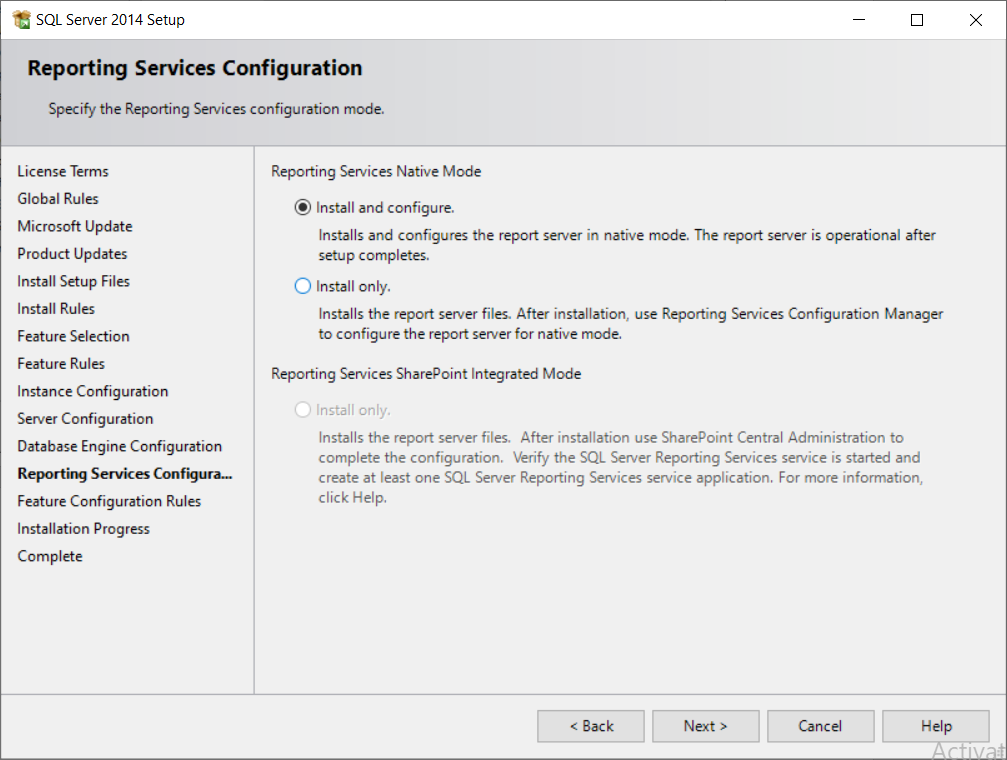The image size is (1007, 760).
Task: Select Feature Configuration Rules step
Action: pyautogui.click(x=109, y=501)
